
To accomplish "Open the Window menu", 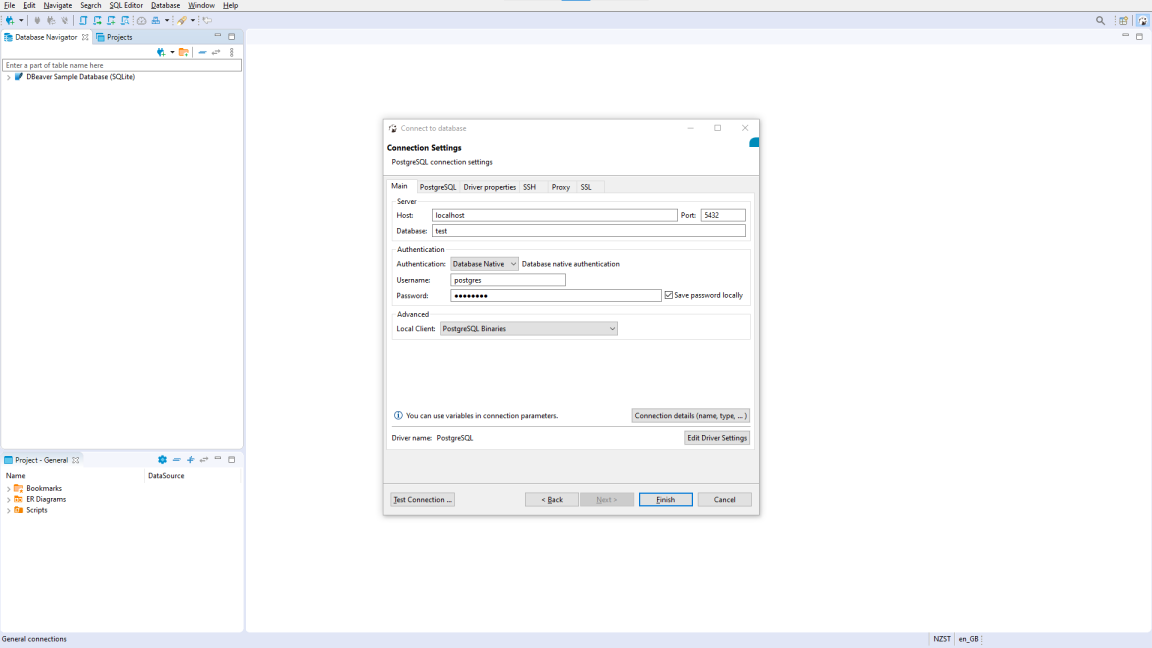I will [201, 5].
